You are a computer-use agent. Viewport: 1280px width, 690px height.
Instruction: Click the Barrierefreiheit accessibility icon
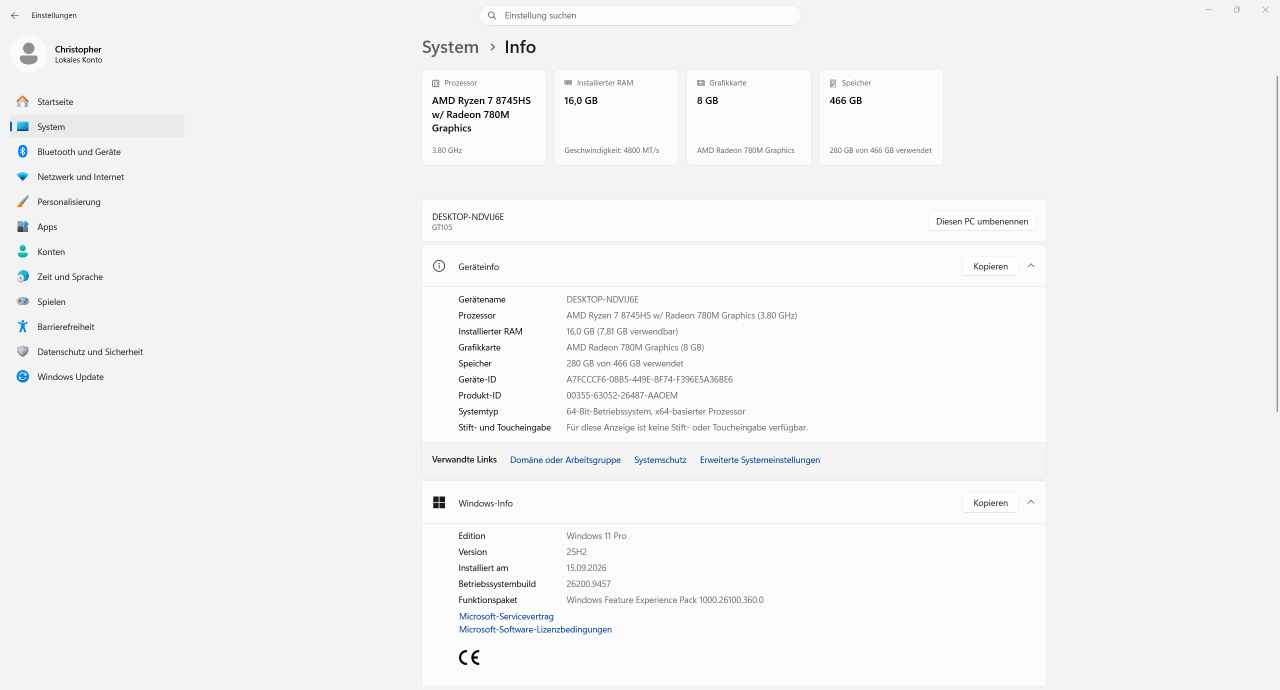point(23,327)
